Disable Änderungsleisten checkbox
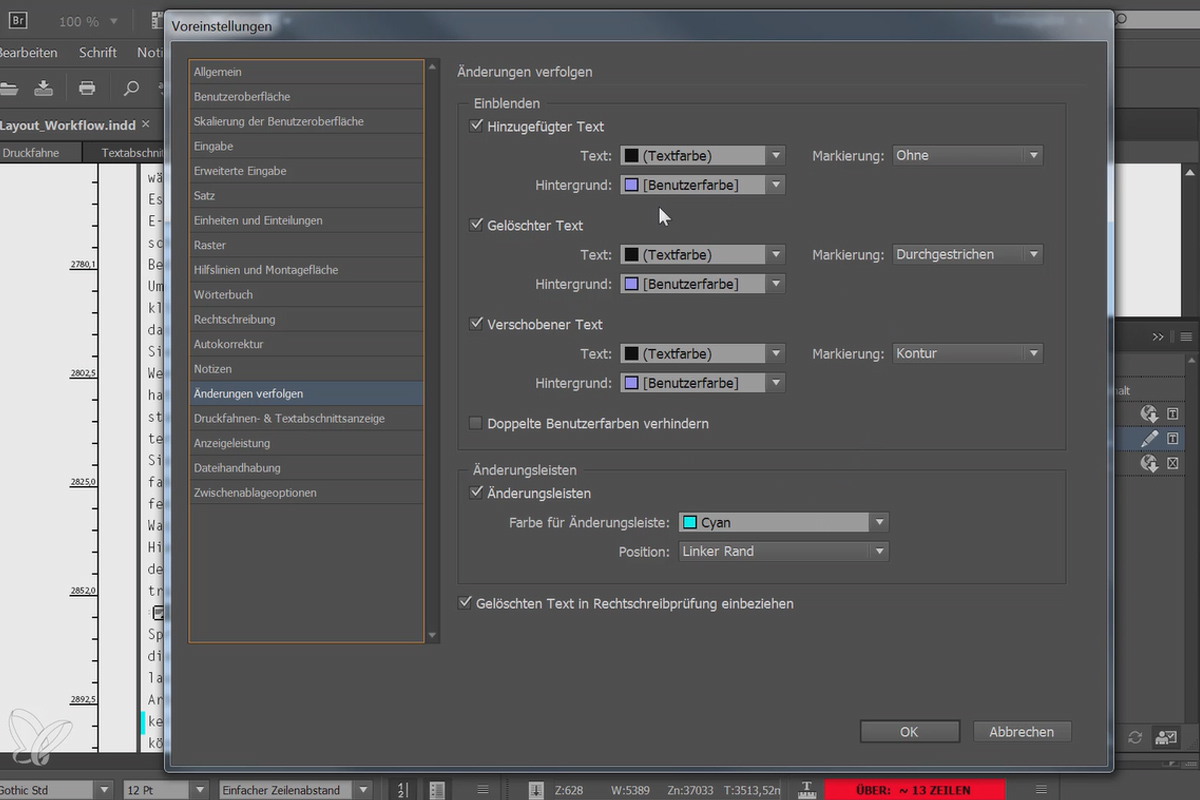This screenshot has width=1200, height=800. click(x=477, y=492)
